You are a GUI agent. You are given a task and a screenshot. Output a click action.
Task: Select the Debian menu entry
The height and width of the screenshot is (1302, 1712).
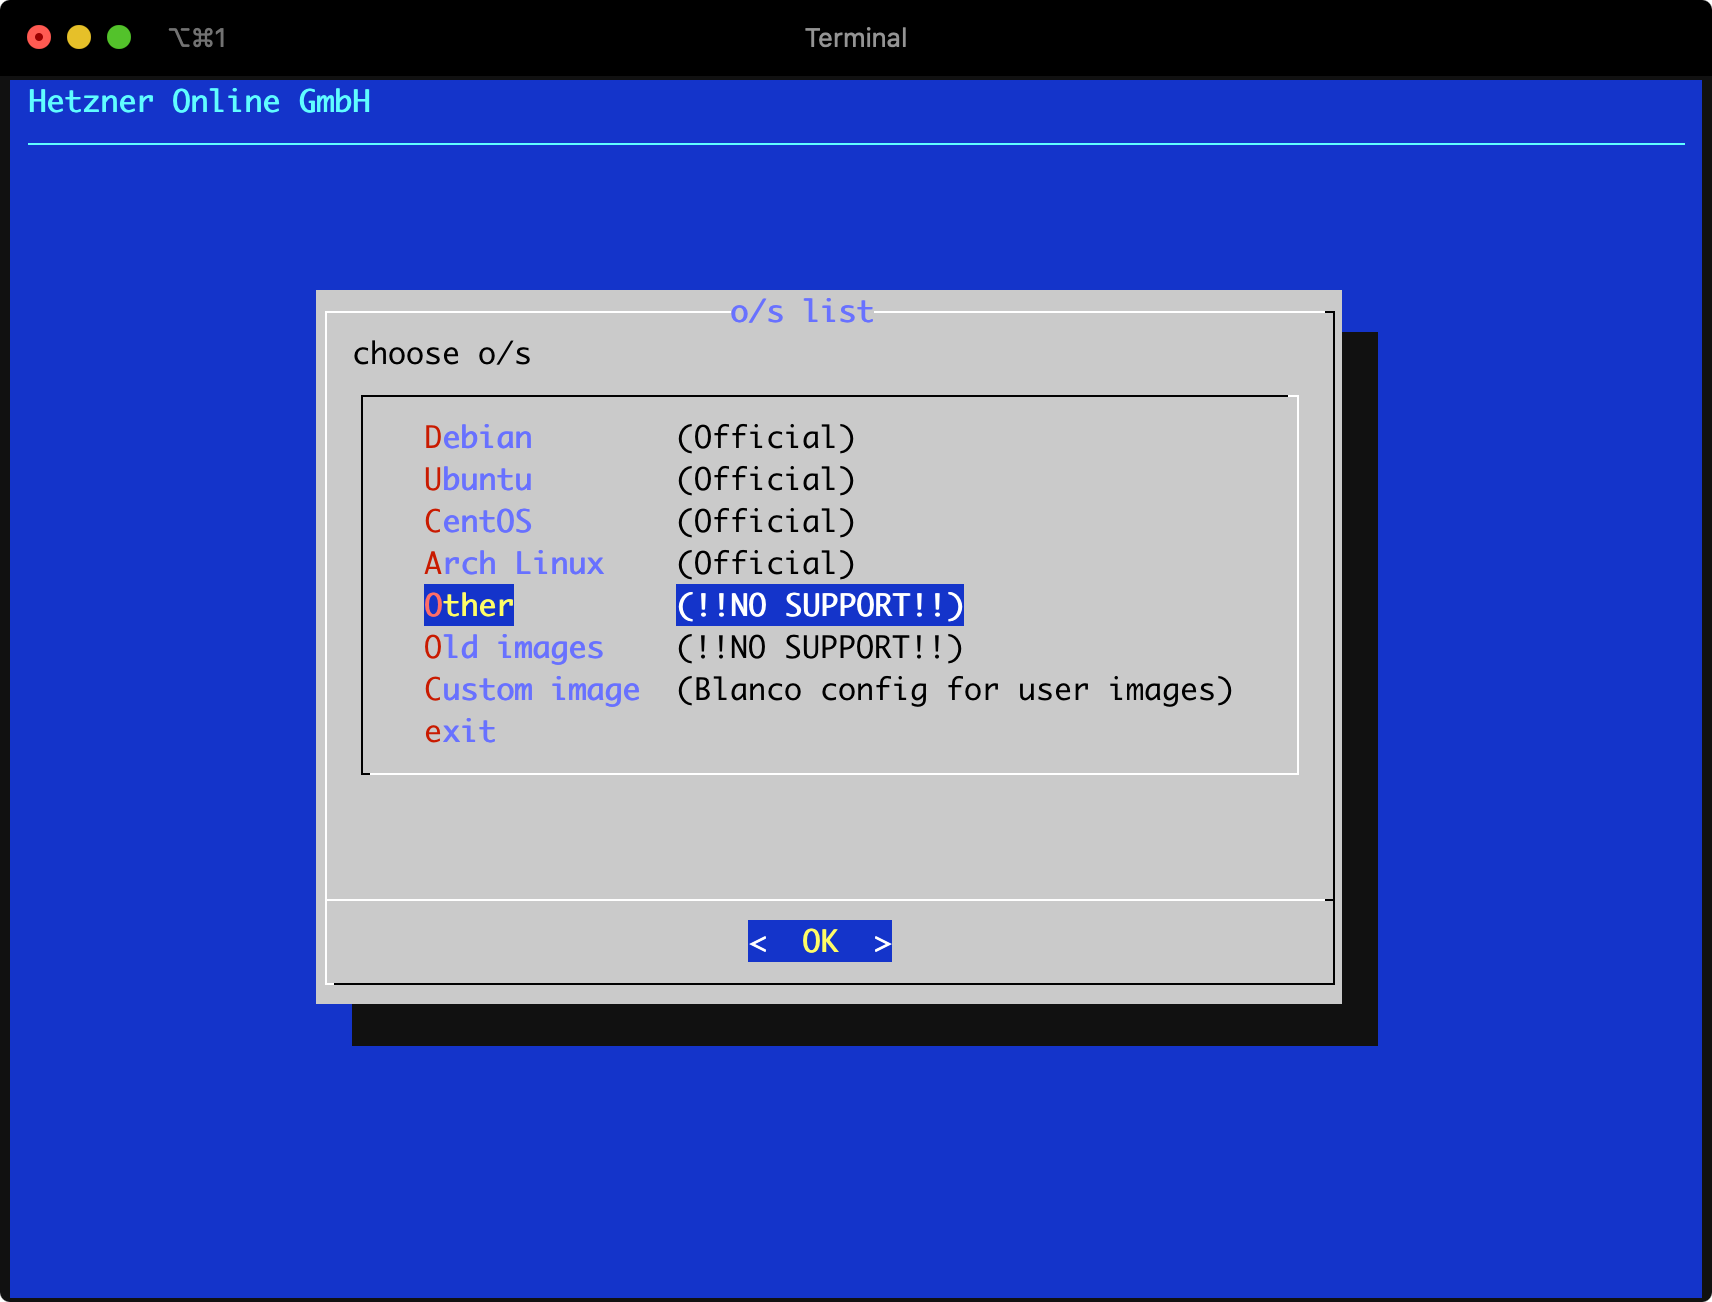coord(478,437)
